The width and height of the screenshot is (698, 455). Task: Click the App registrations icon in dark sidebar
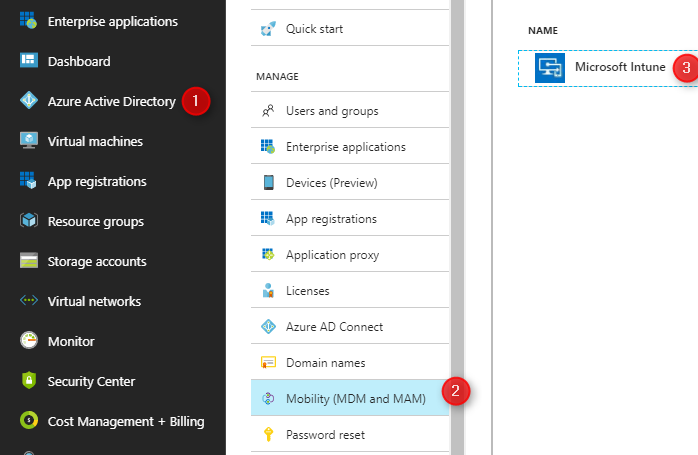click(x=28, y=180)
